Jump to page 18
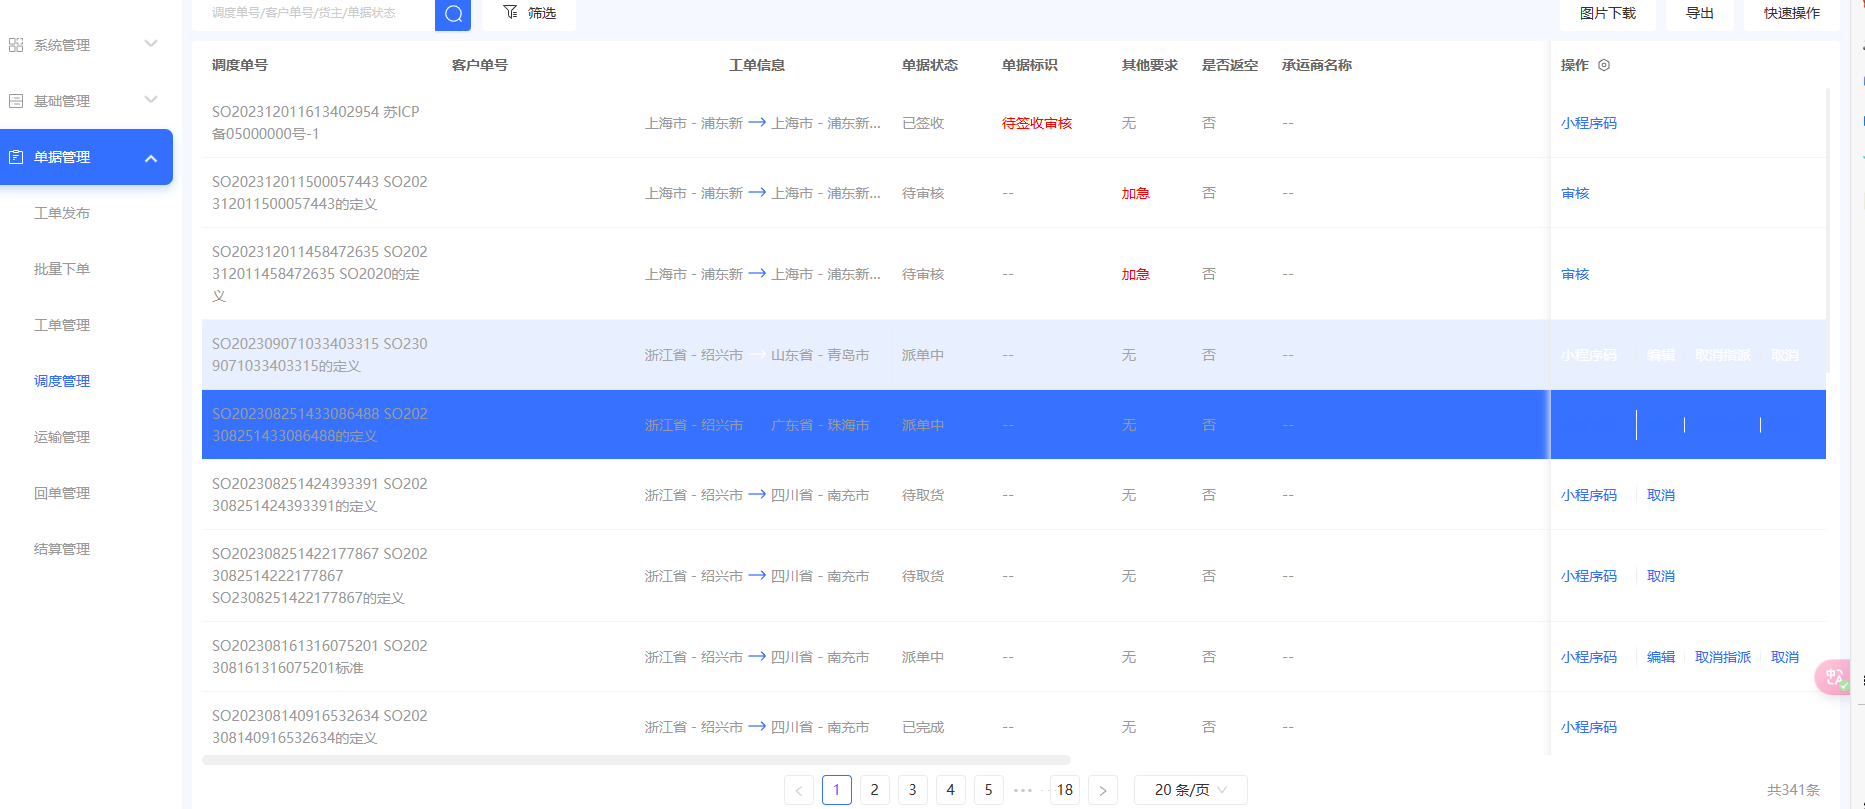Screen dimensions: 1865x809 pyautogui.click(x=1065, y=790)
